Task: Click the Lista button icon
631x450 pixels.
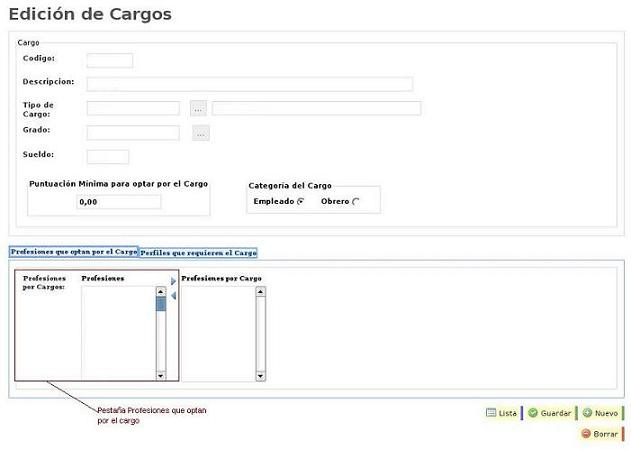Action: 491,413
